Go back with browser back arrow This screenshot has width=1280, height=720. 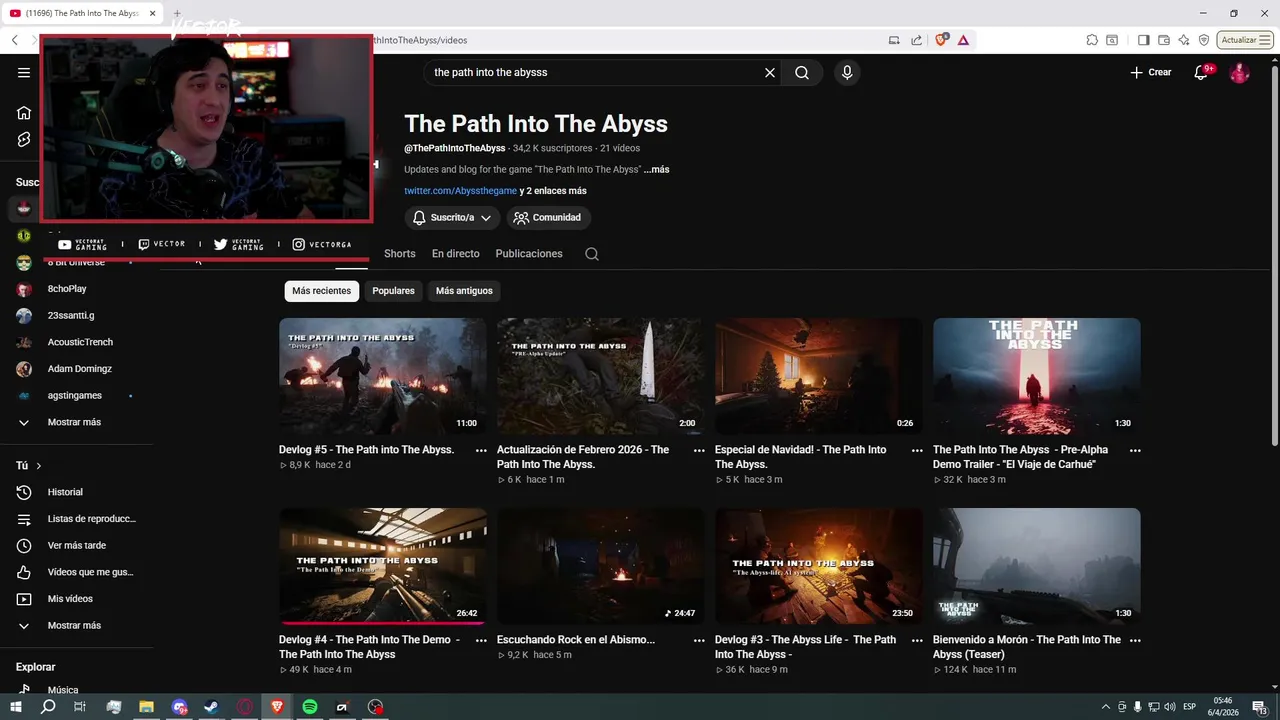(x=15, y=40)
